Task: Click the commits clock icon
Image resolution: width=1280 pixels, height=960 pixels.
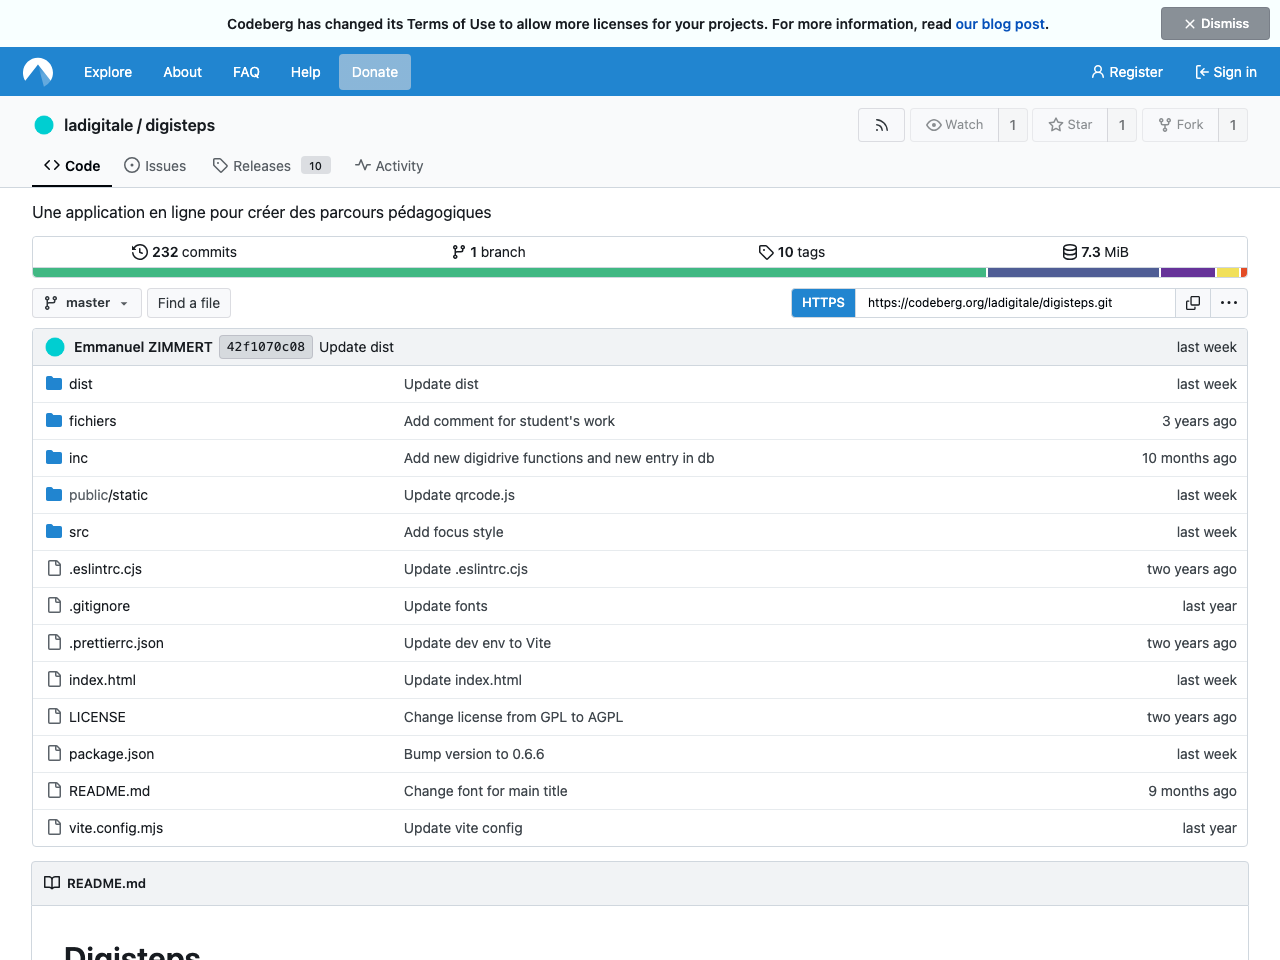Action: 138,252
